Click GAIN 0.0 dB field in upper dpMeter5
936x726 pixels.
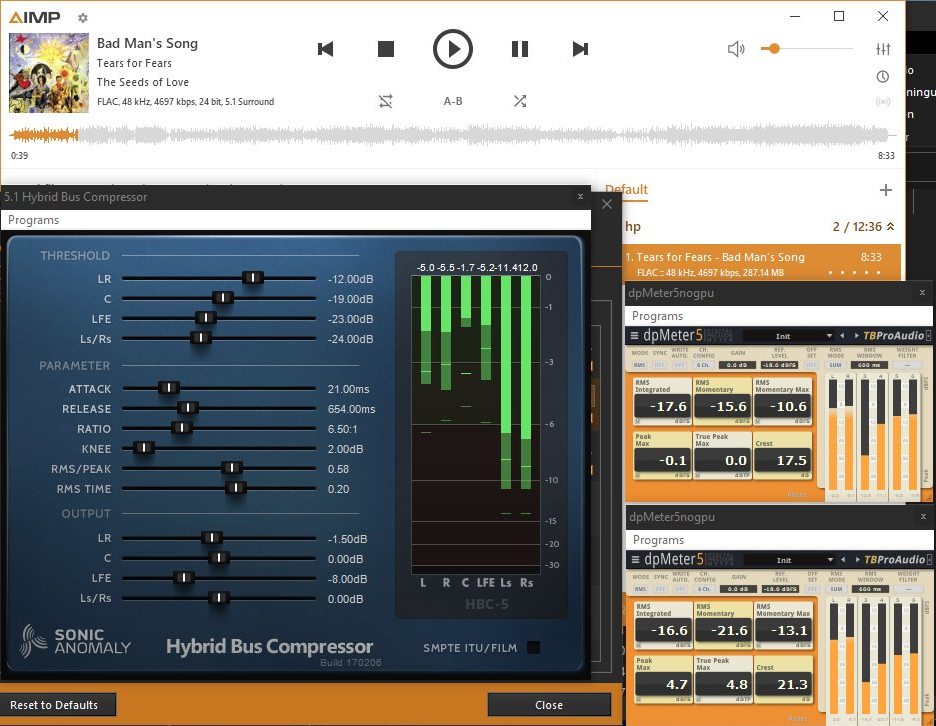737,365
